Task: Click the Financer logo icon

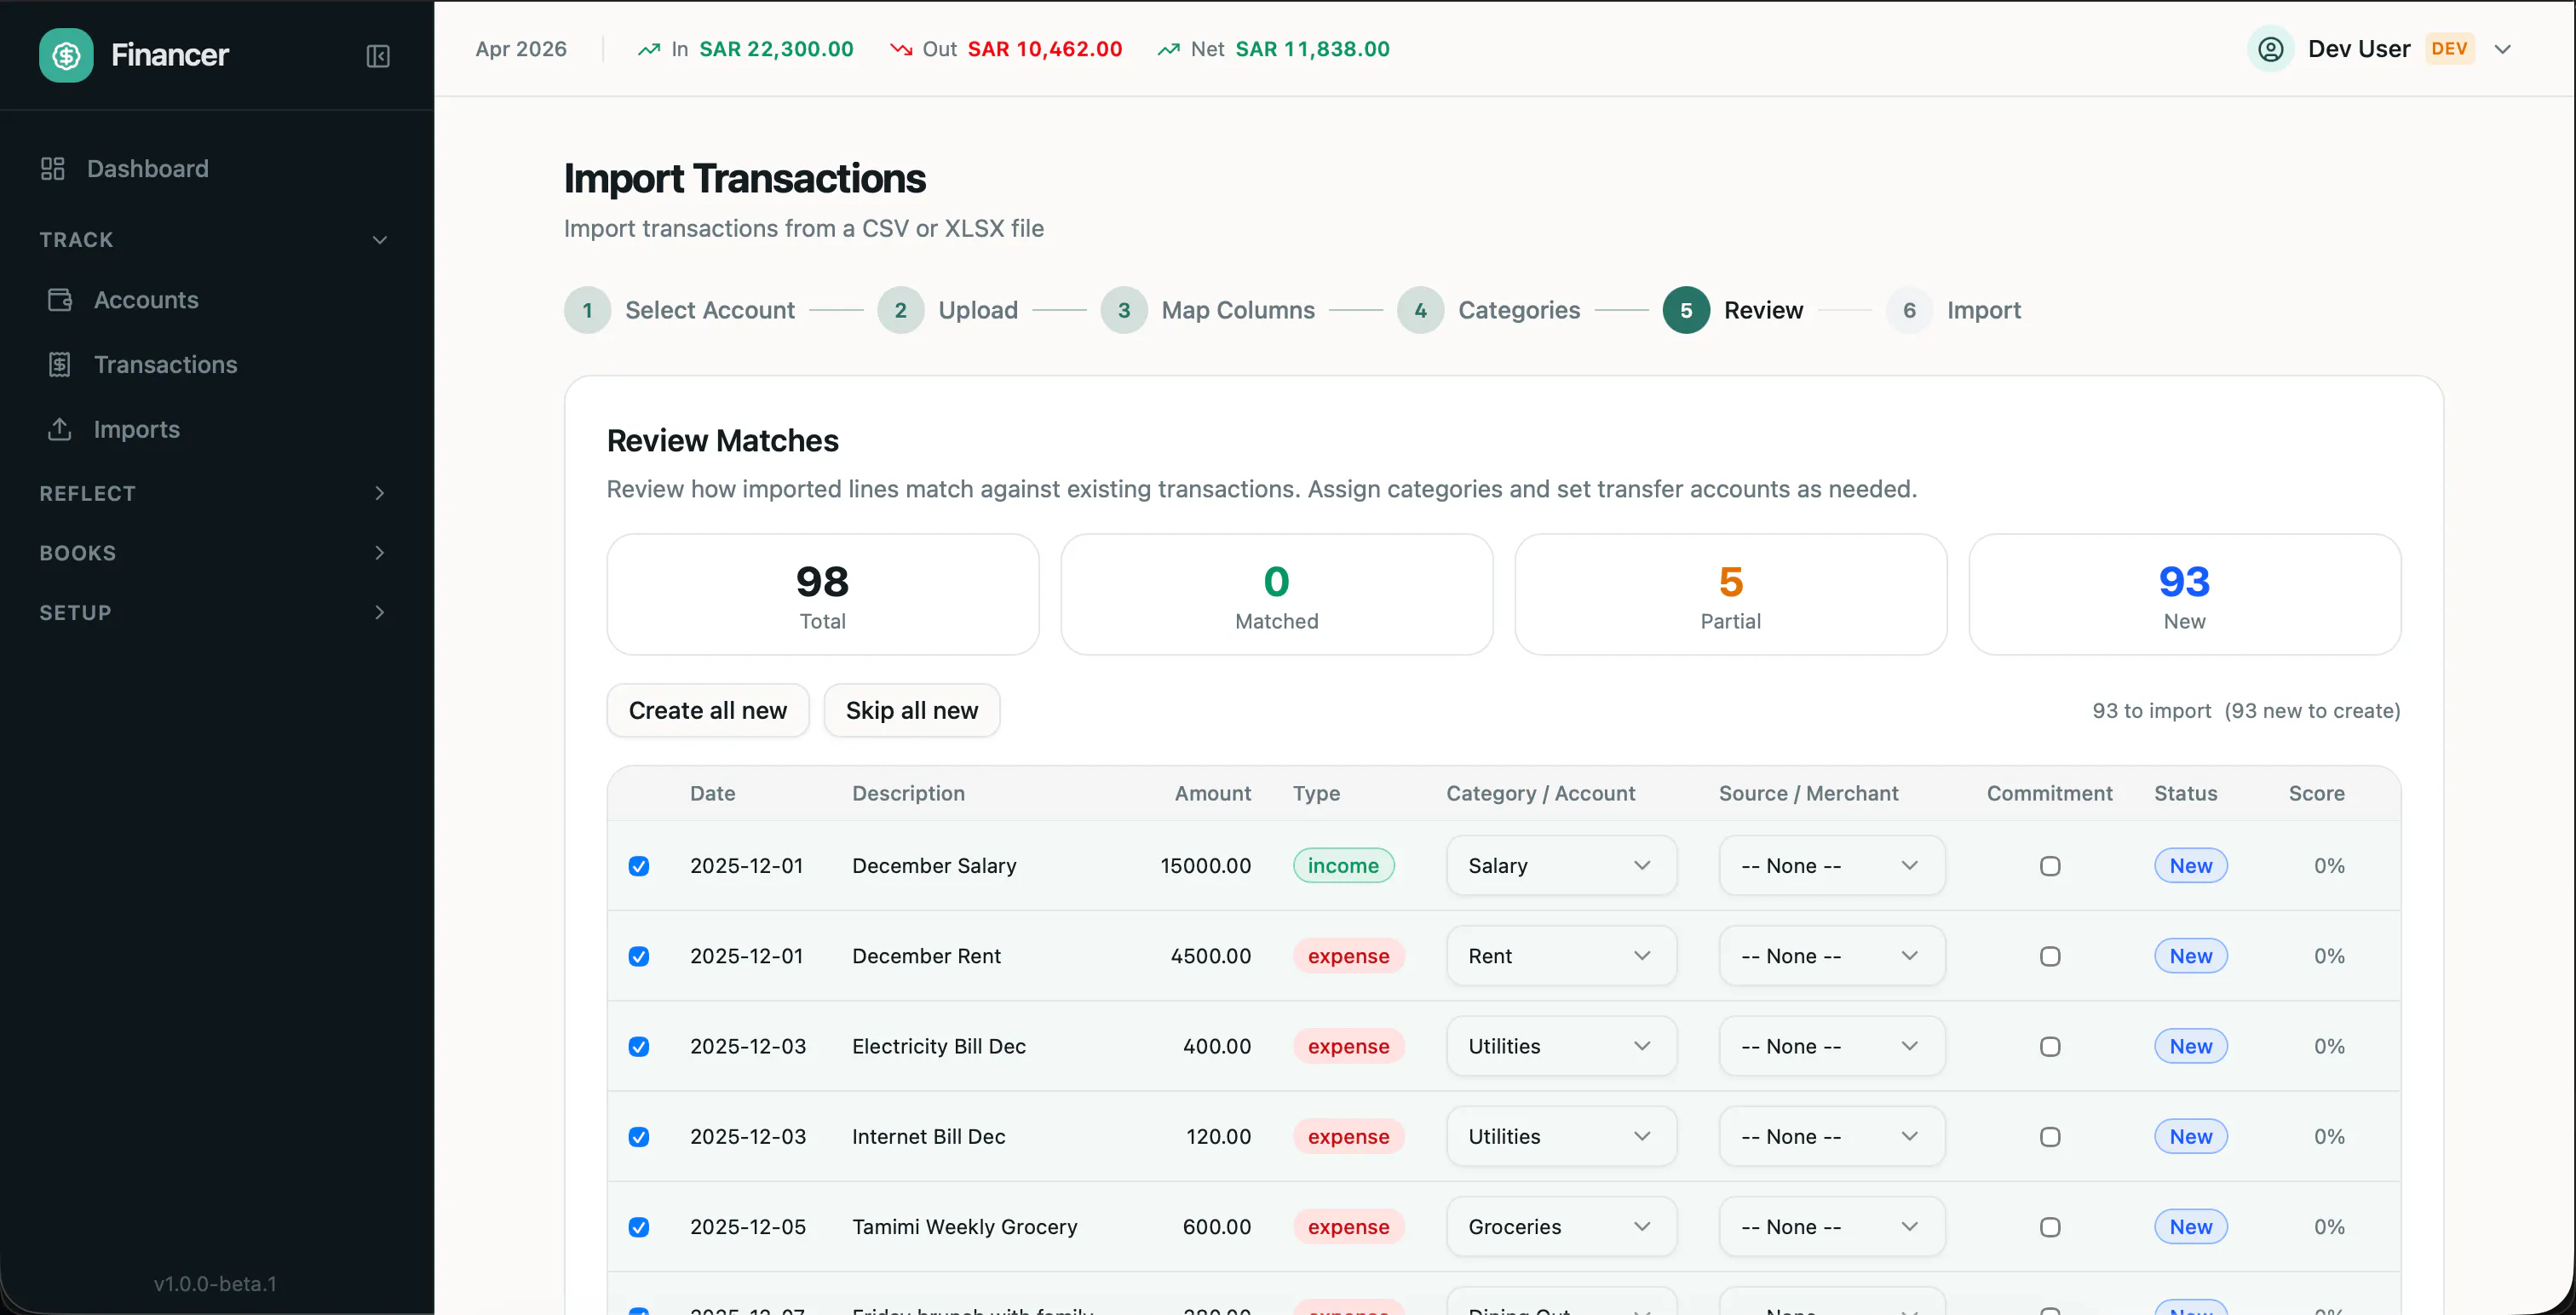Action: click(x=66, y=55)
